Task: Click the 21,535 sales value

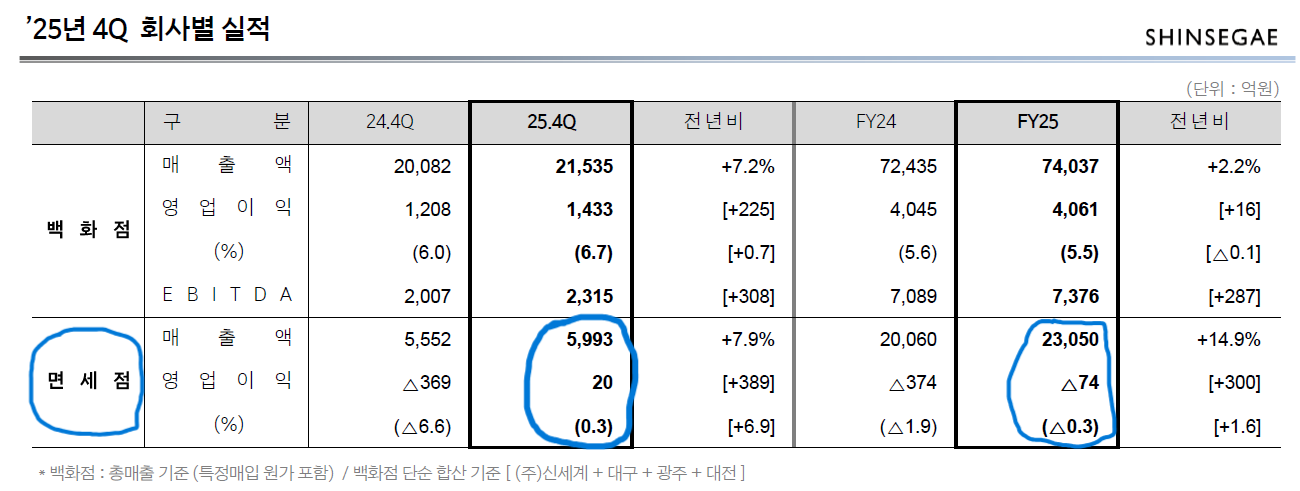Action: coord(583,166)
